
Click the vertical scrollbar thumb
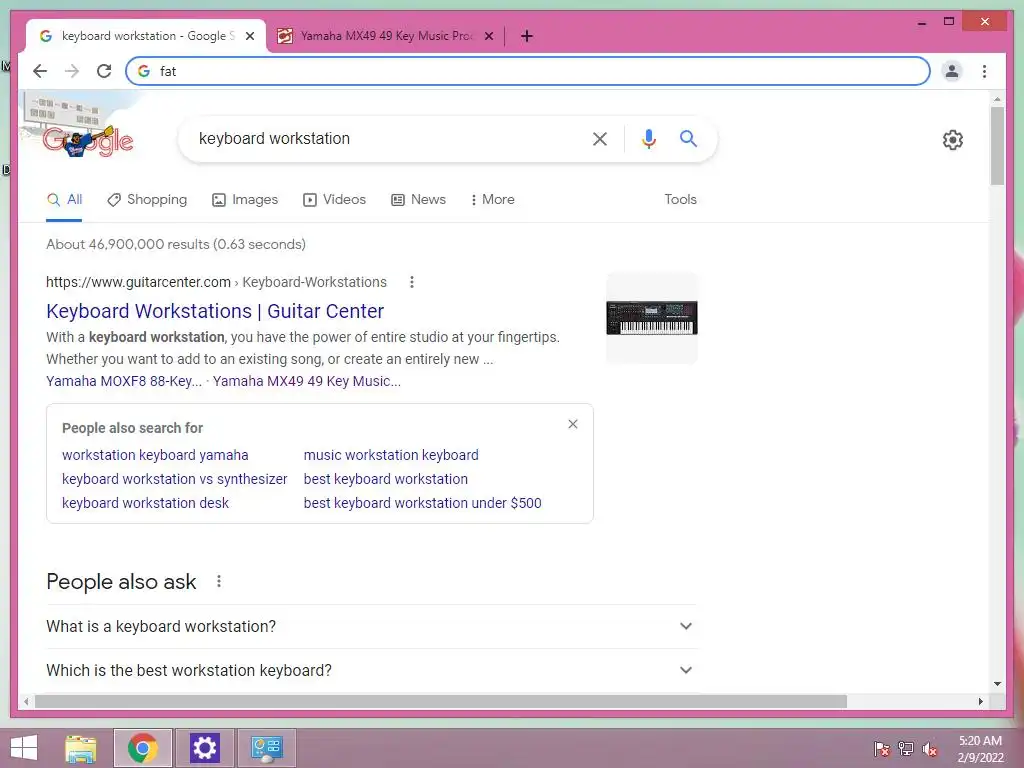[997, 146]
